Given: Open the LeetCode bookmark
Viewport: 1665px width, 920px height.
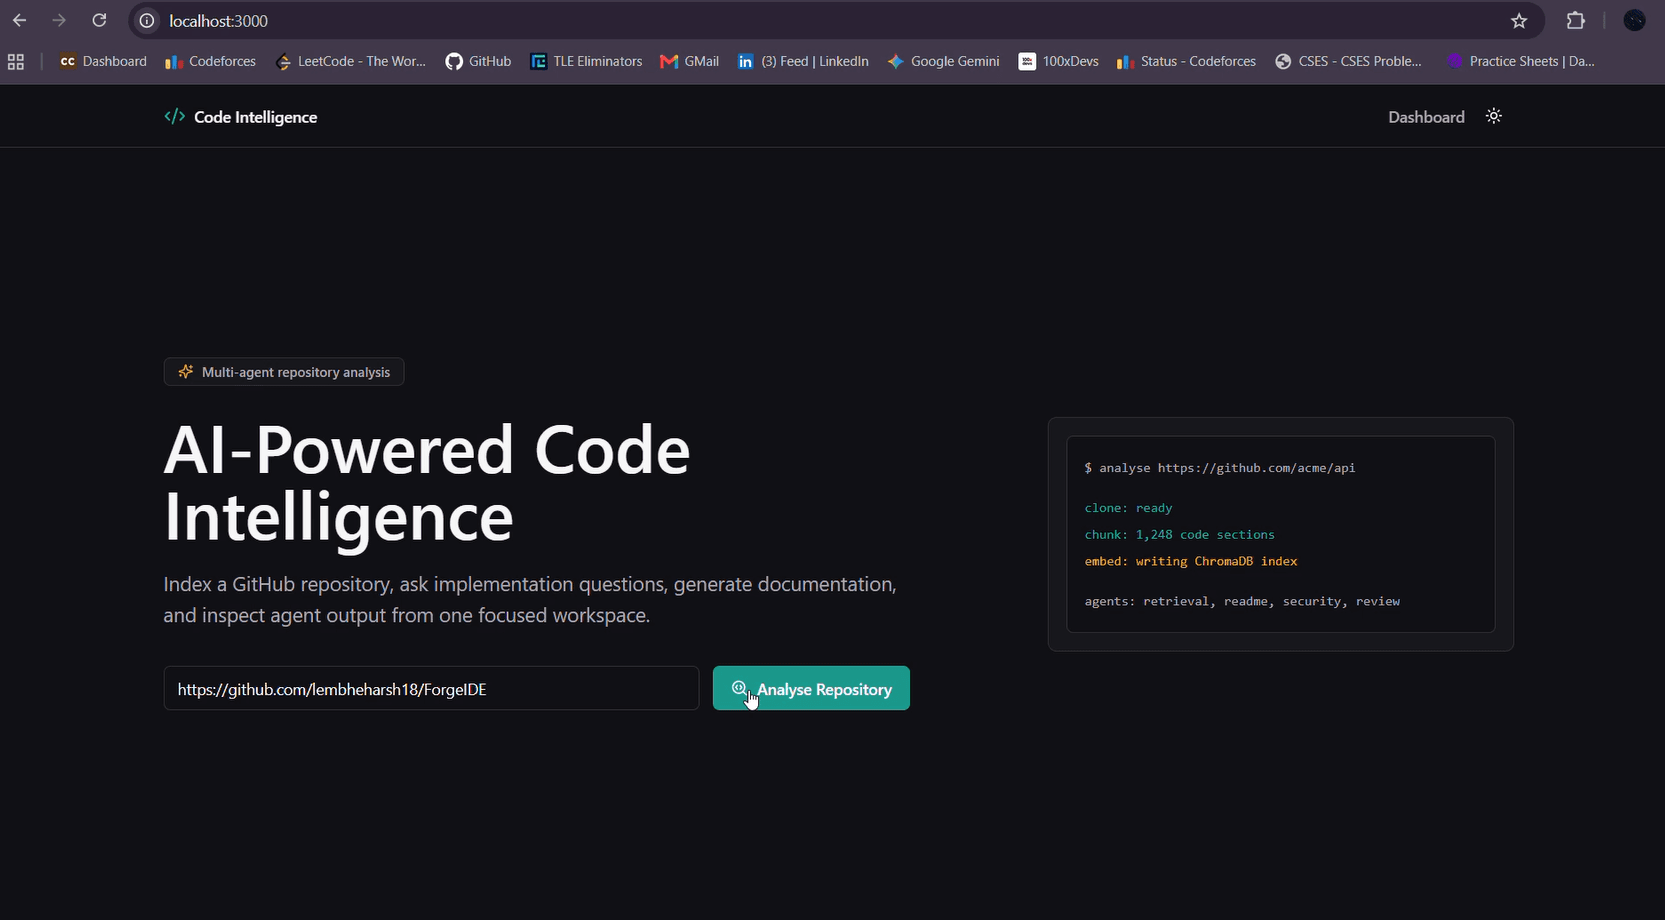Looking at the screenshot, I should coord(351,61).
